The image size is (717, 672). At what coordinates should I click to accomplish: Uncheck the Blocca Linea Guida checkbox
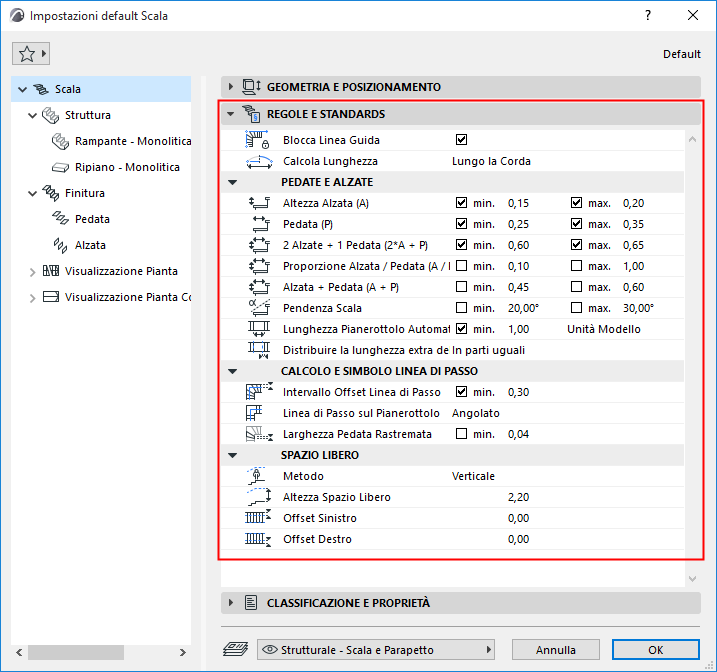pyautogui.click(x=461, y=139)
